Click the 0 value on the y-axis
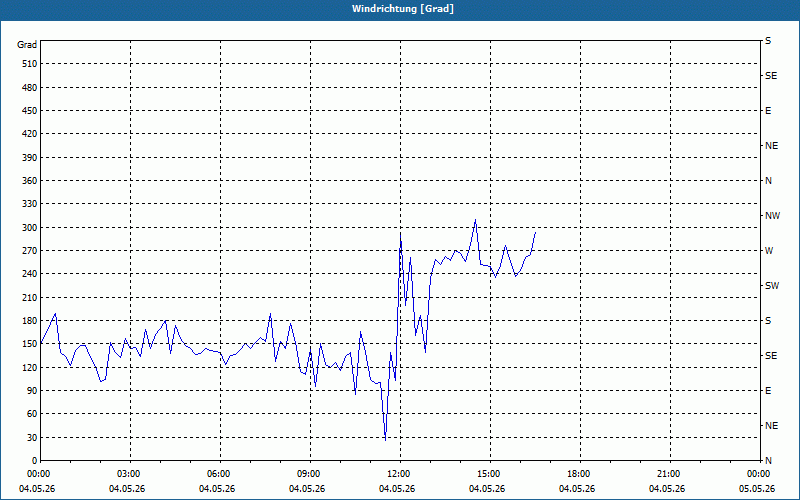This screenshot has height=500, width=800. (x=34, y=461)
